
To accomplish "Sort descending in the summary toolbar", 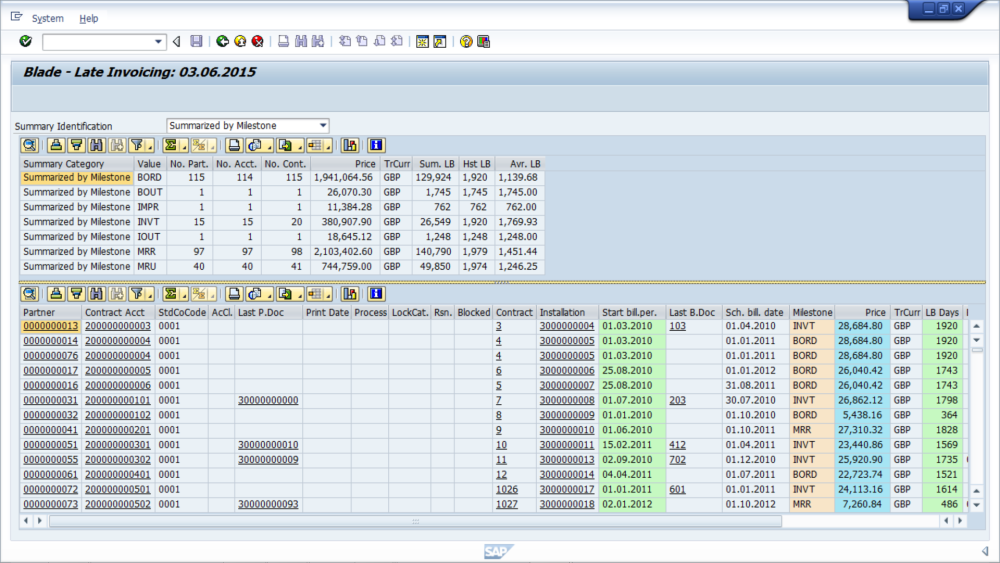I will point(77,145).
